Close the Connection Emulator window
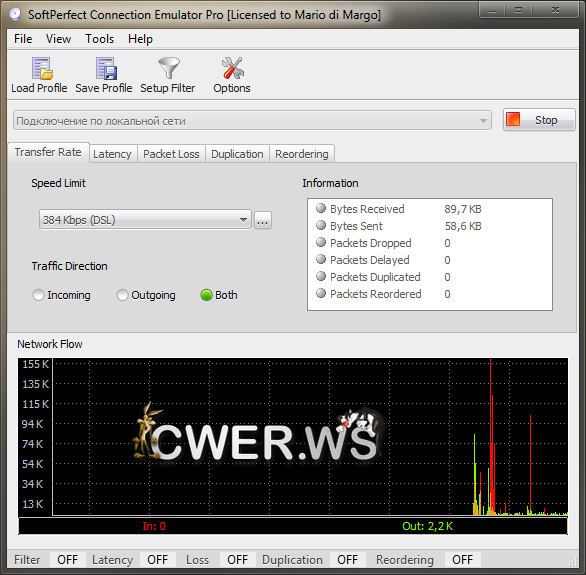This screenshot has width=586, height=575. coord(555,10)
